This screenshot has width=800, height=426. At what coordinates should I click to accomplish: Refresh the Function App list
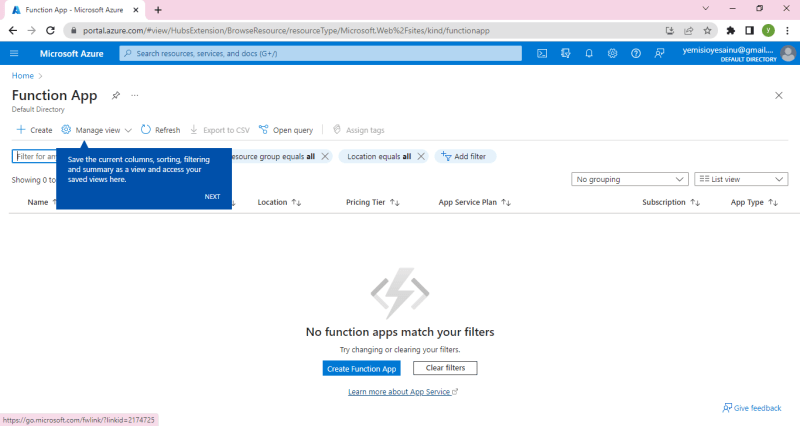pyautogui.click(x=161, y=130)
